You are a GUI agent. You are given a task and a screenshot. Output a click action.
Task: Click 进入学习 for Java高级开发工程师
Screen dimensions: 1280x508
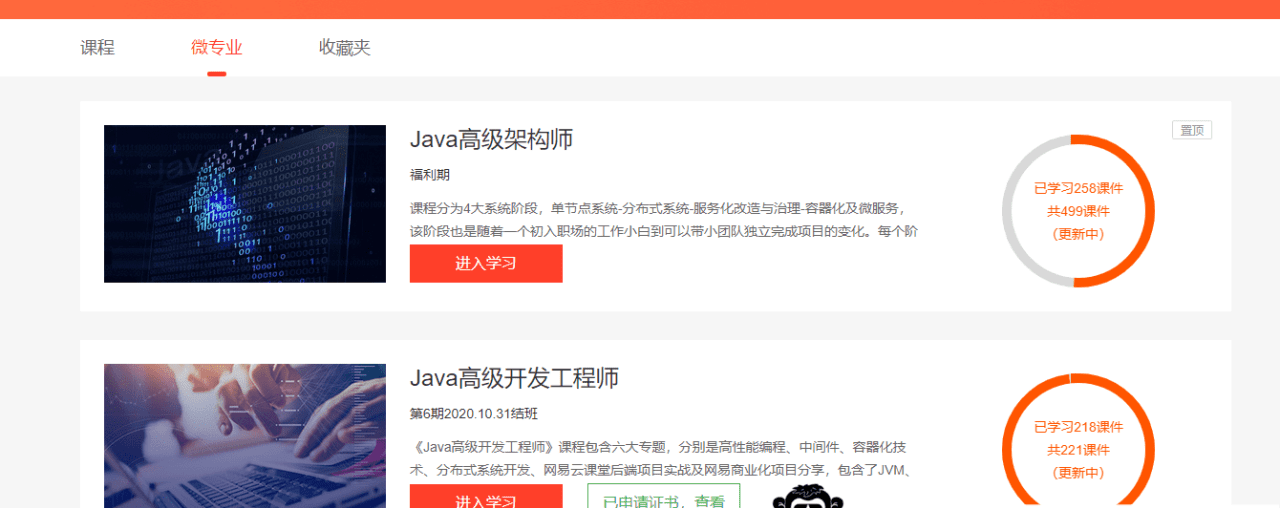pos(486,497)
